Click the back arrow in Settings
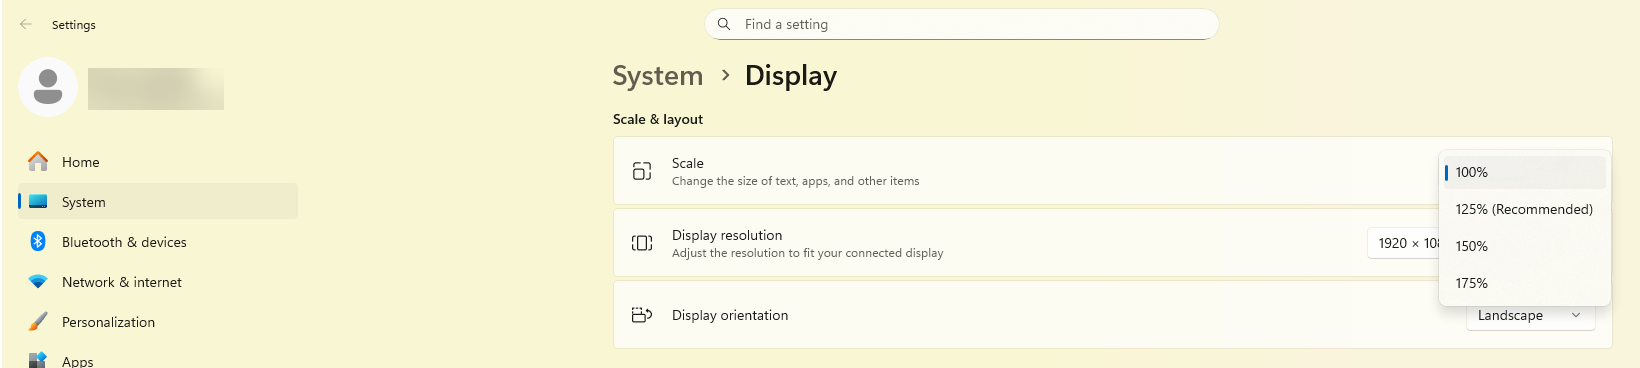1640x368 pixels. (x=26, y=24)
